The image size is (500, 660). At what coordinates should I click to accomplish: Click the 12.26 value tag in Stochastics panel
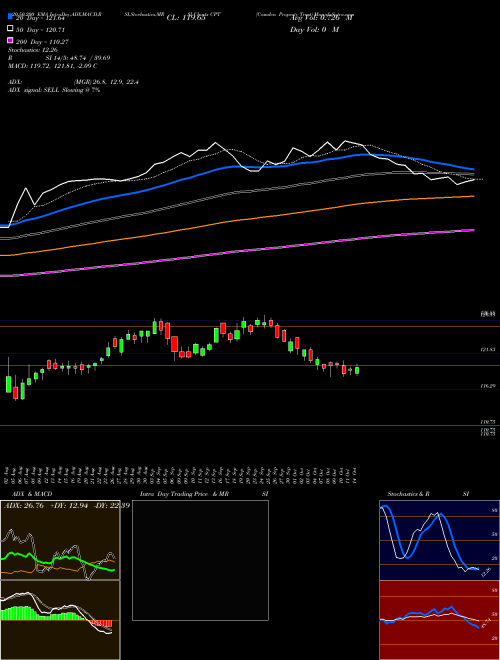tap(486, 572)
